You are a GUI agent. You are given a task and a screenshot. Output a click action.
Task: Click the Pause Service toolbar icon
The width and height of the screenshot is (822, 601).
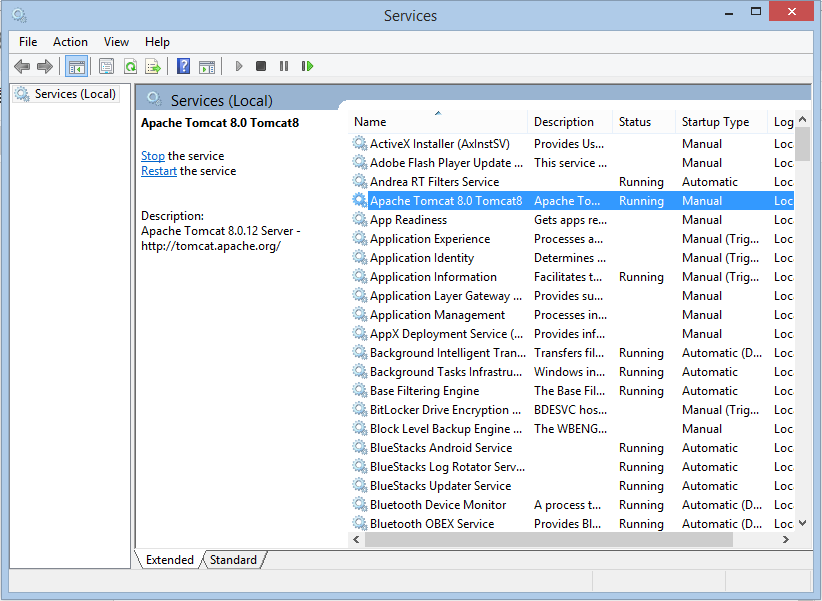click(x=284, y=66)
